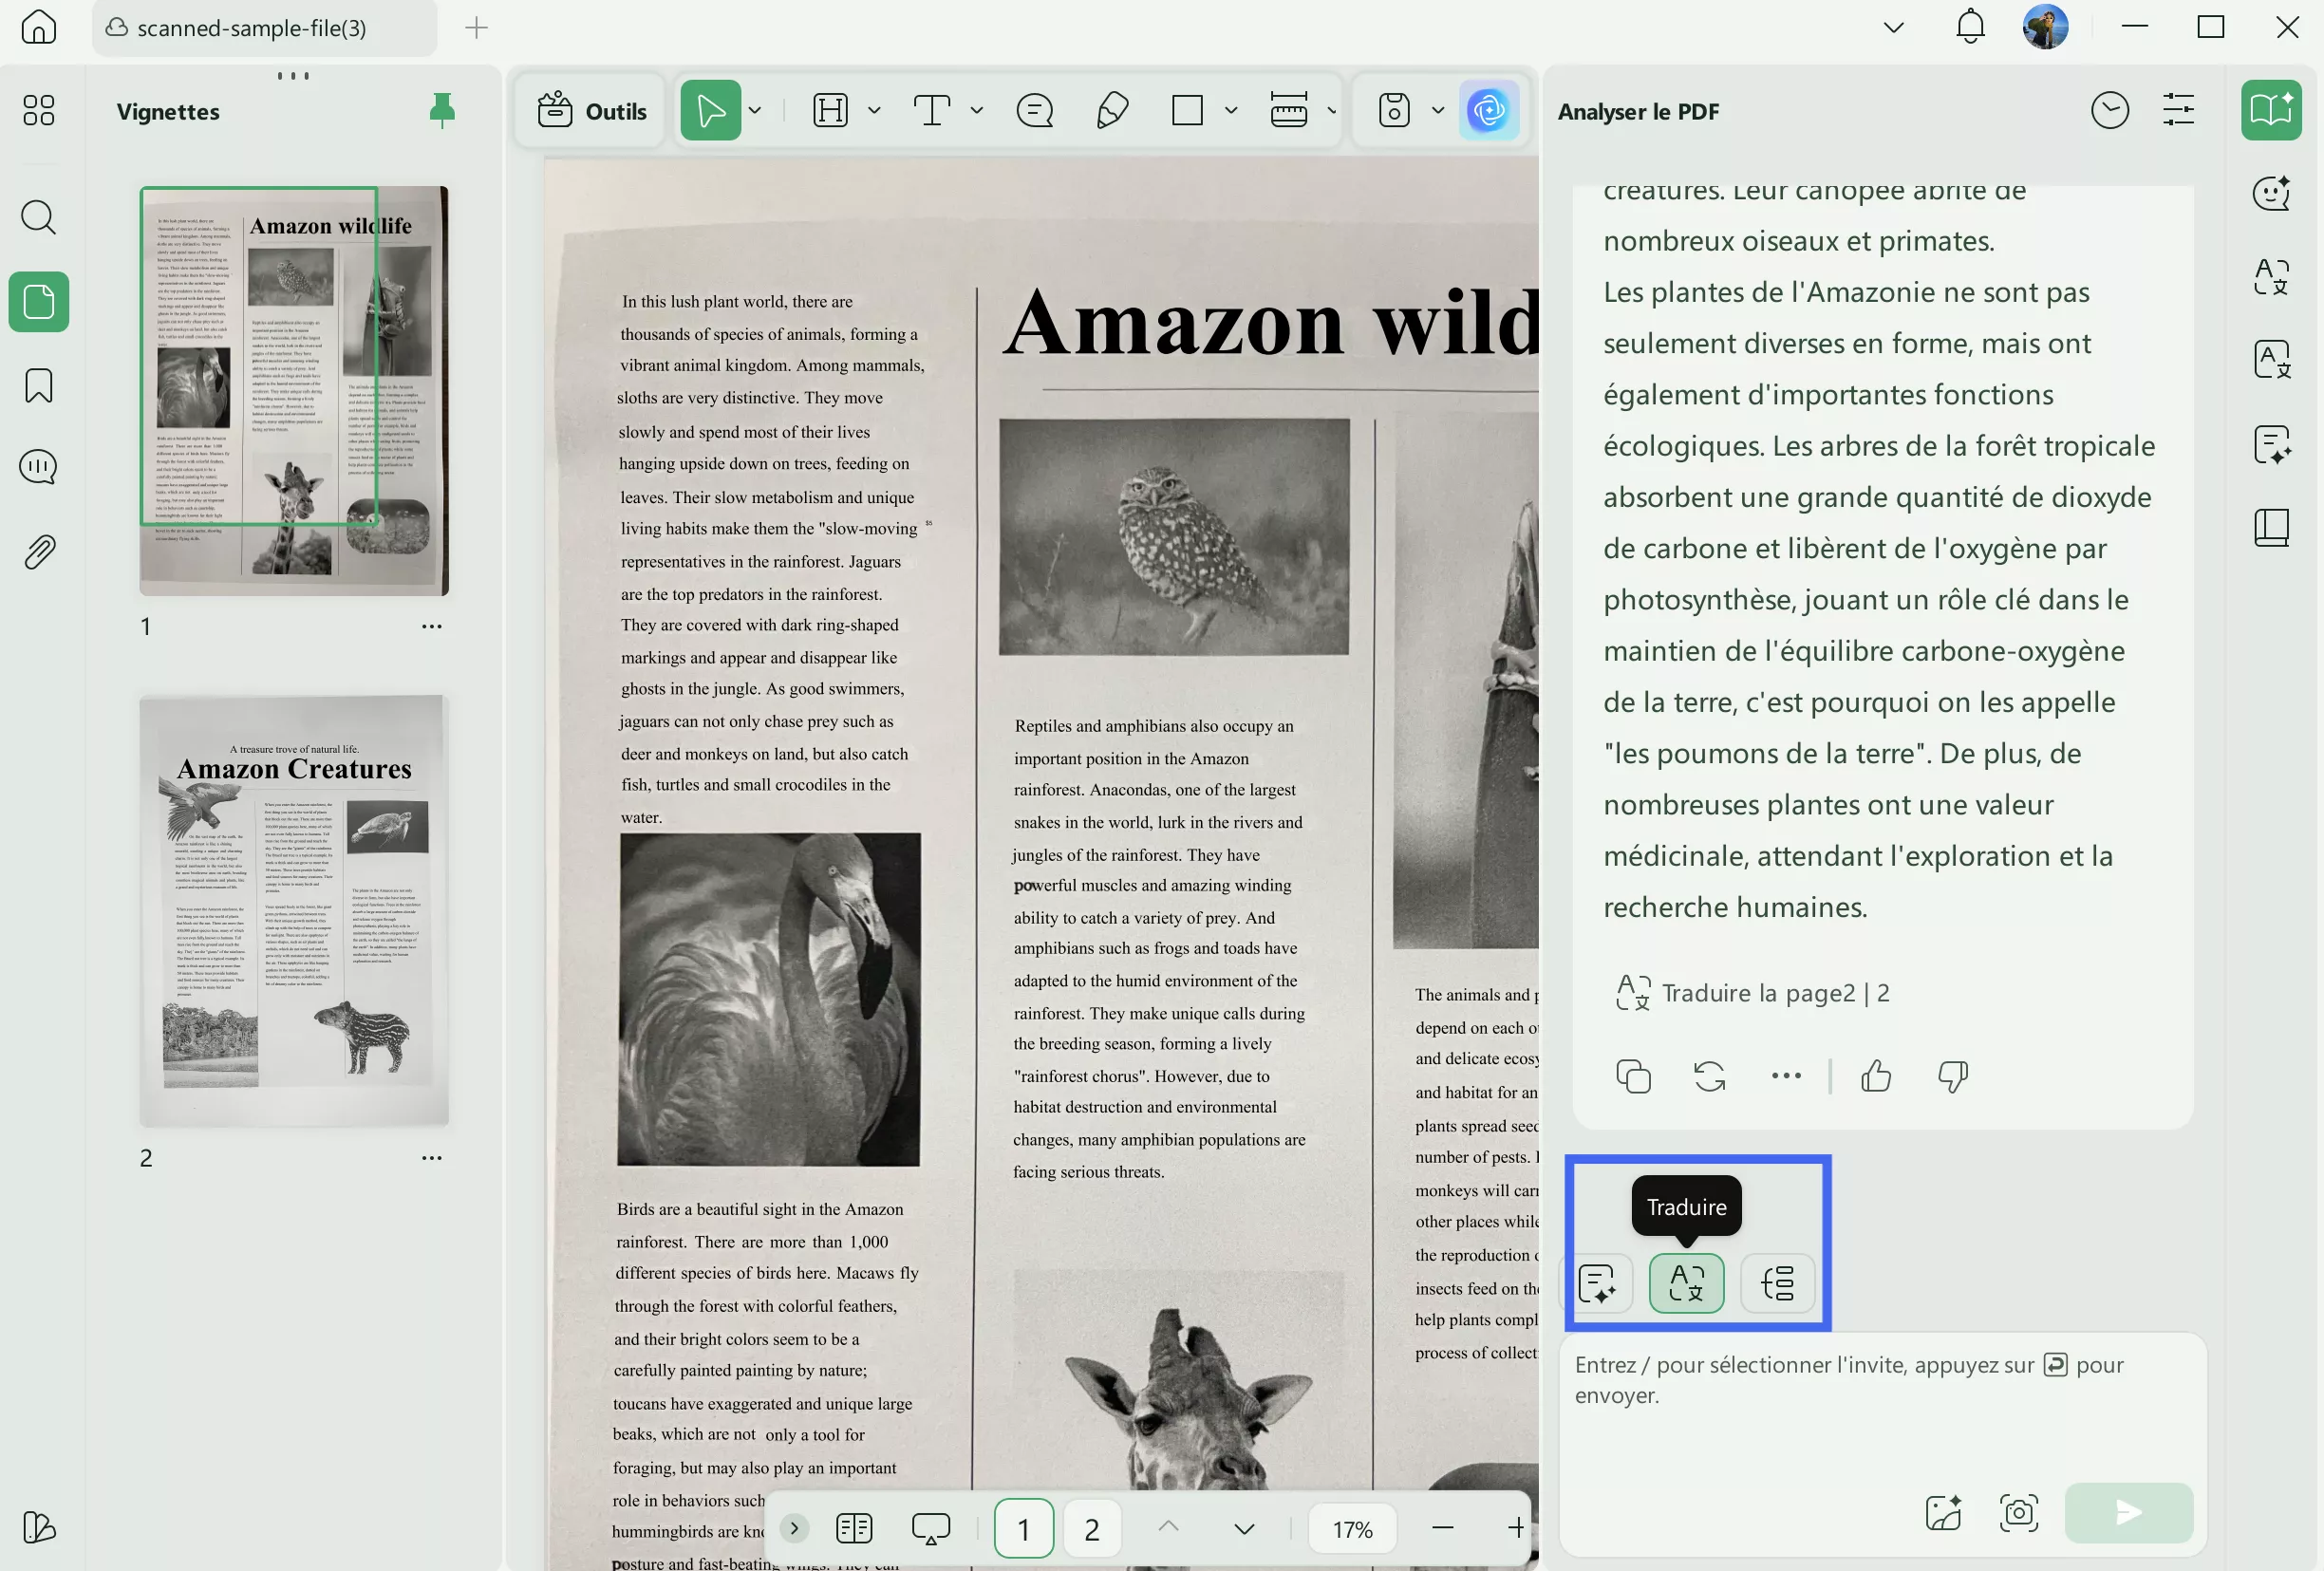Click the zoom in plus button

point(1515,1528)
